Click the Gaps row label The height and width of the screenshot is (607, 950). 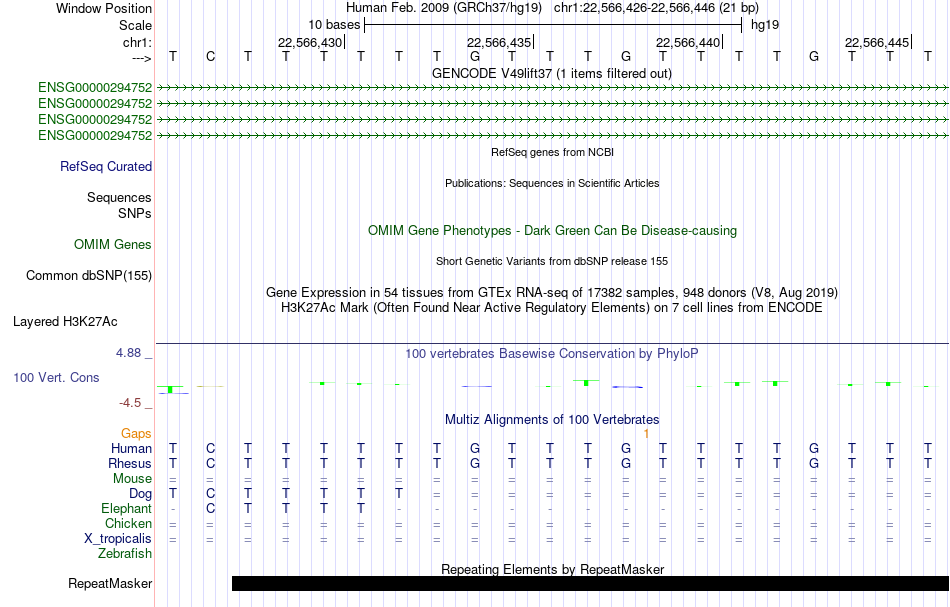pyautogui.click(x=136, y=433)
